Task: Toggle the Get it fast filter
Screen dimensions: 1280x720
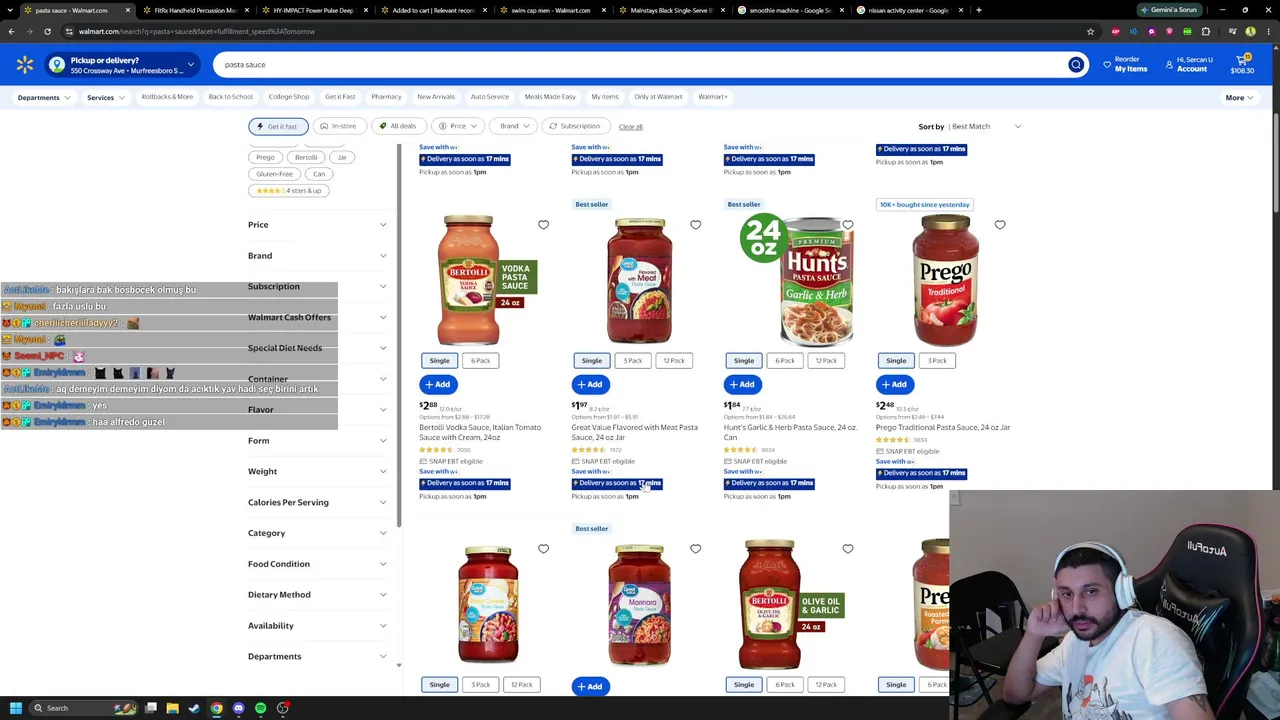Action: tap(277, 126)
